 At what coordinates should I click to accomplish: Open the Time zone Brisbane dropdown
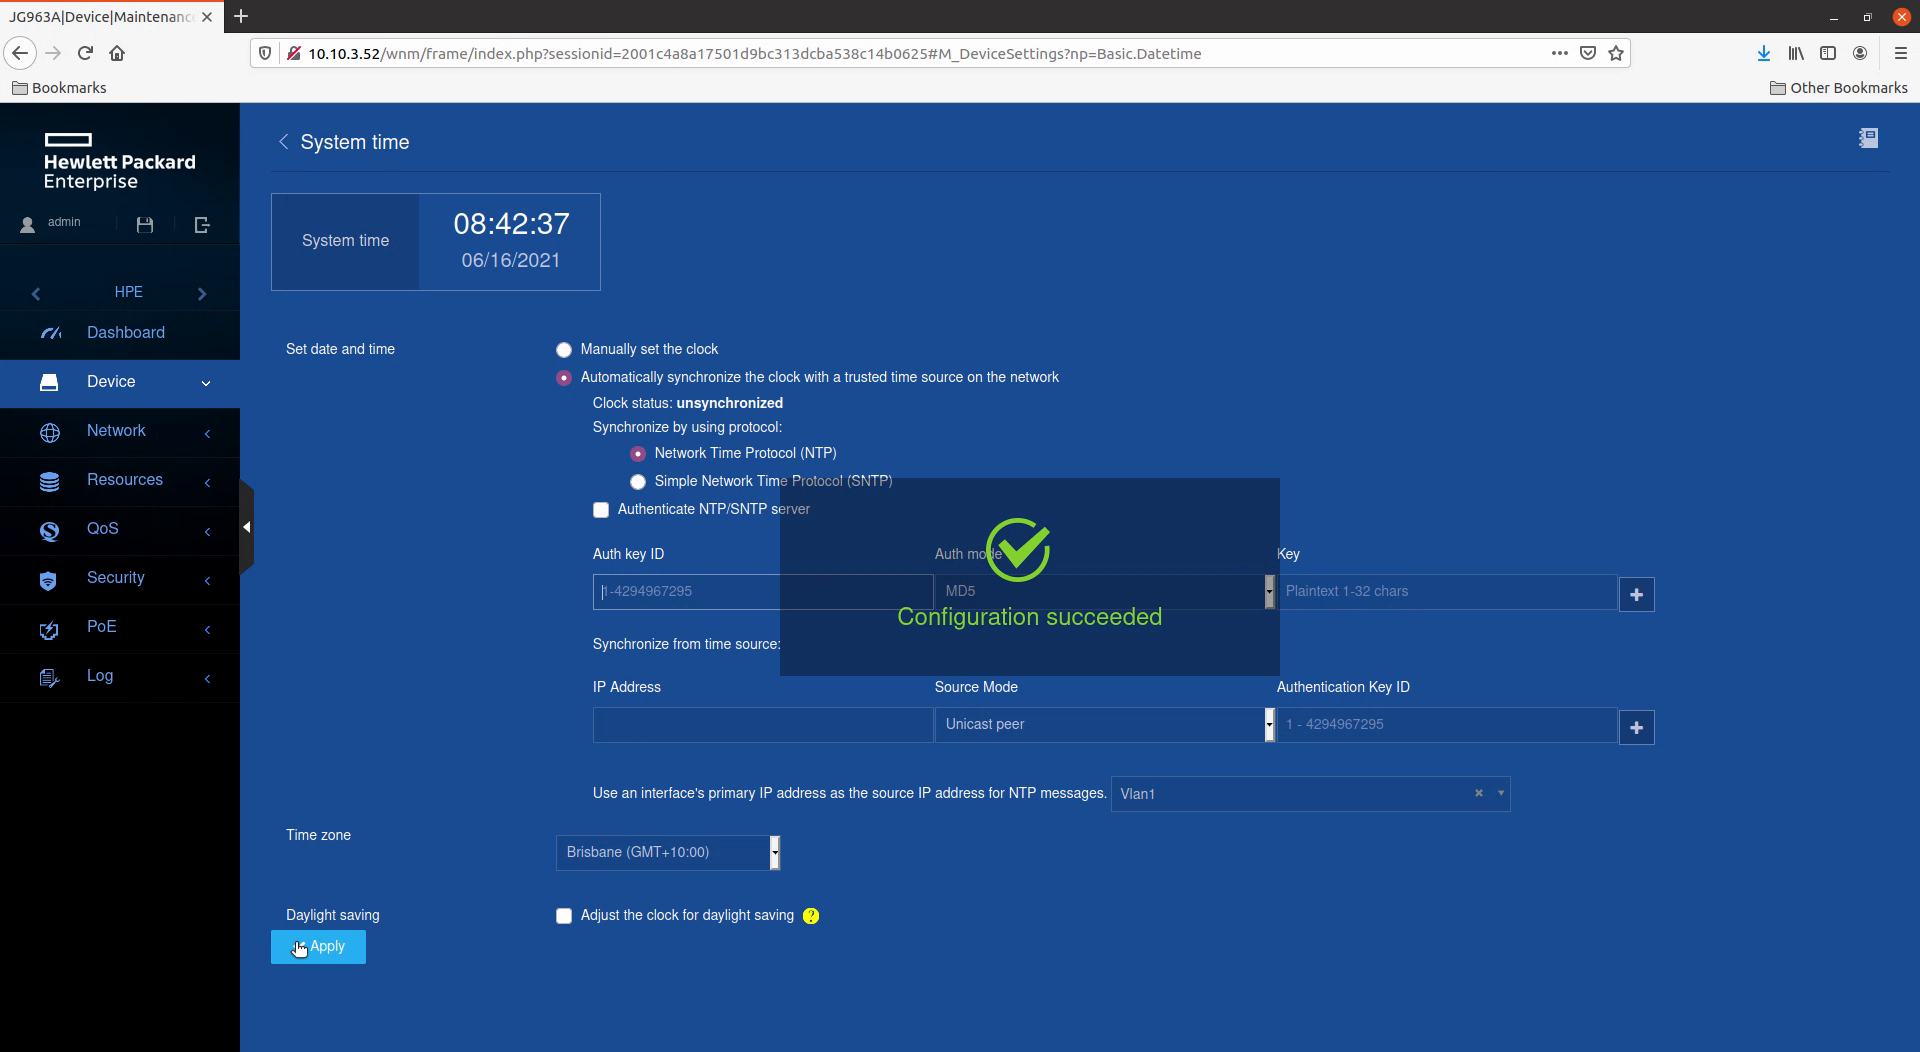coord(668,852)
